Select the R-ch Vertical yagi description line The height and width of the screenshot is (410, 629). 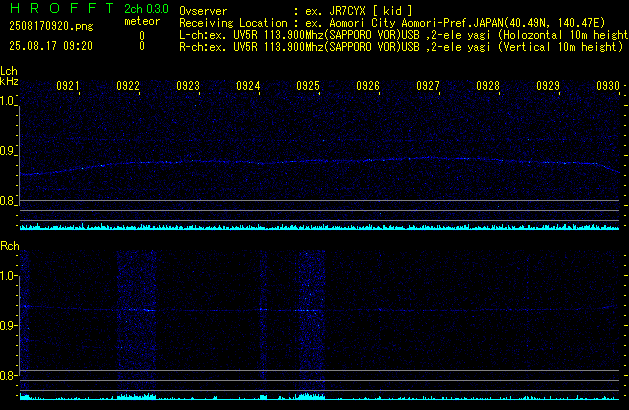pyautogui.click(x=401, y=47)
